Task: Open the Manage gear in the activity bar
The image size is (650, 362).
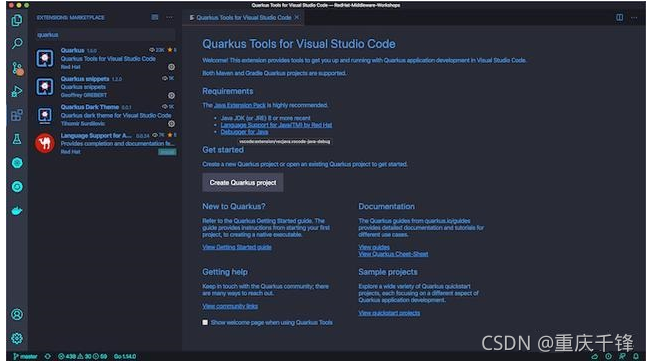Action: 17,338
